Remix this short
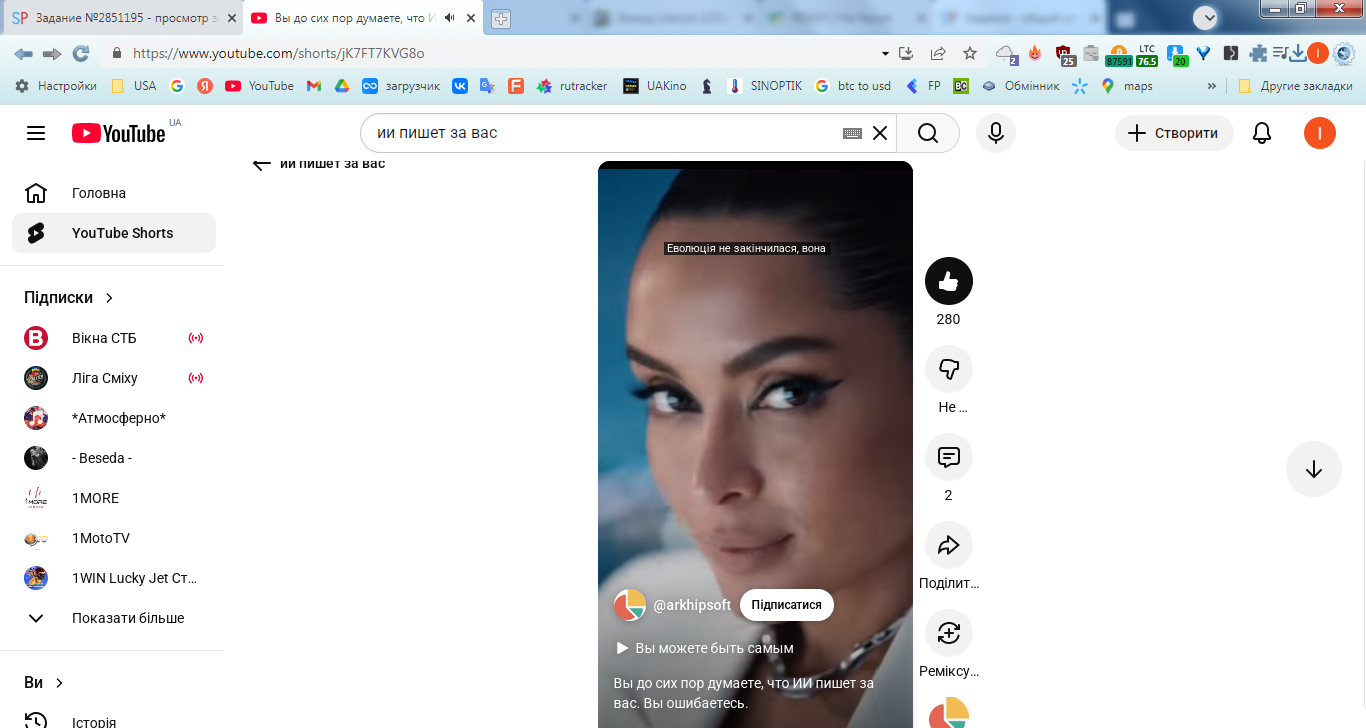The height and width of the screenshot is (728, 1366). (x=948, y=633)
